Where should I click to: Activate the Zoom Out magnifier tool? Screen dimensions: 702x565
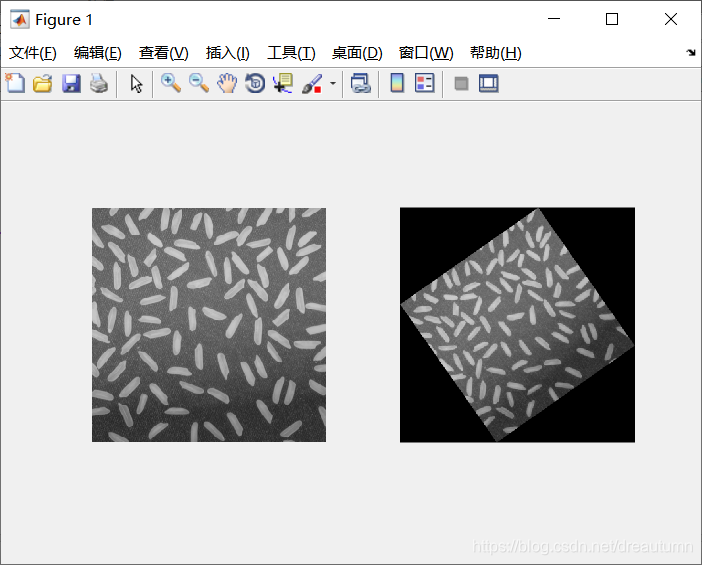199,84
